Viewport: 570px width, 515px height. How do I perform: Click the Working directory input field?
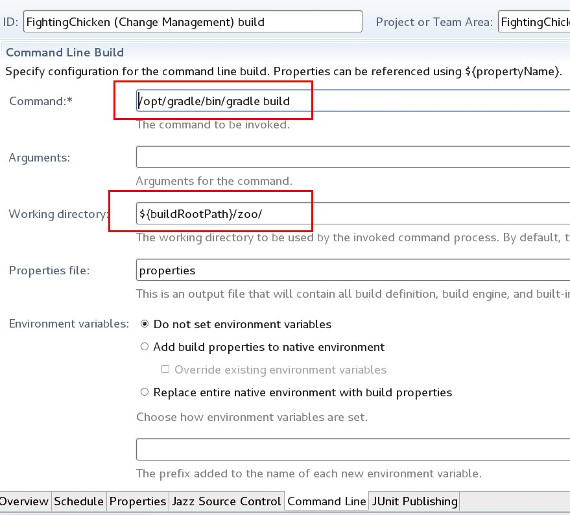point(353,213)
